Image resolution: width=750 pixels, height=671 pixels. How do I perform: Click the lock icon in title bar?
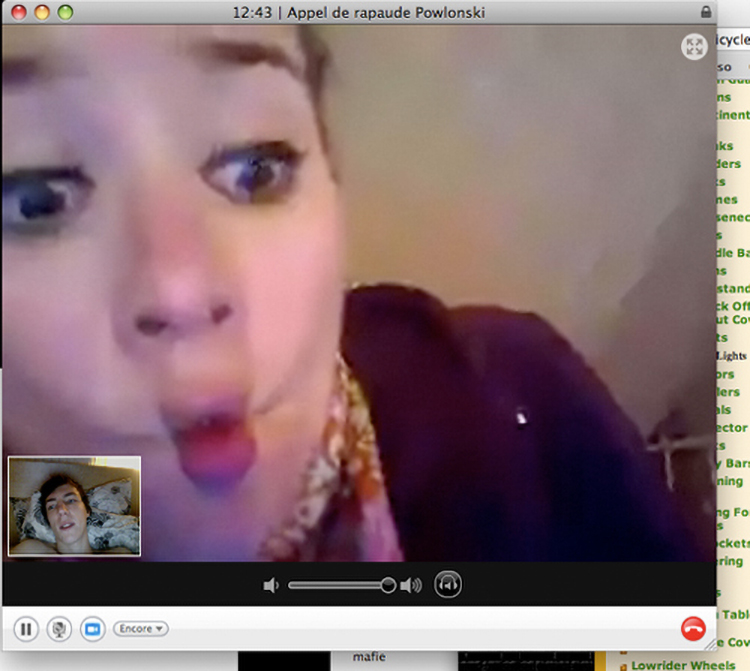tap(706, 12)
